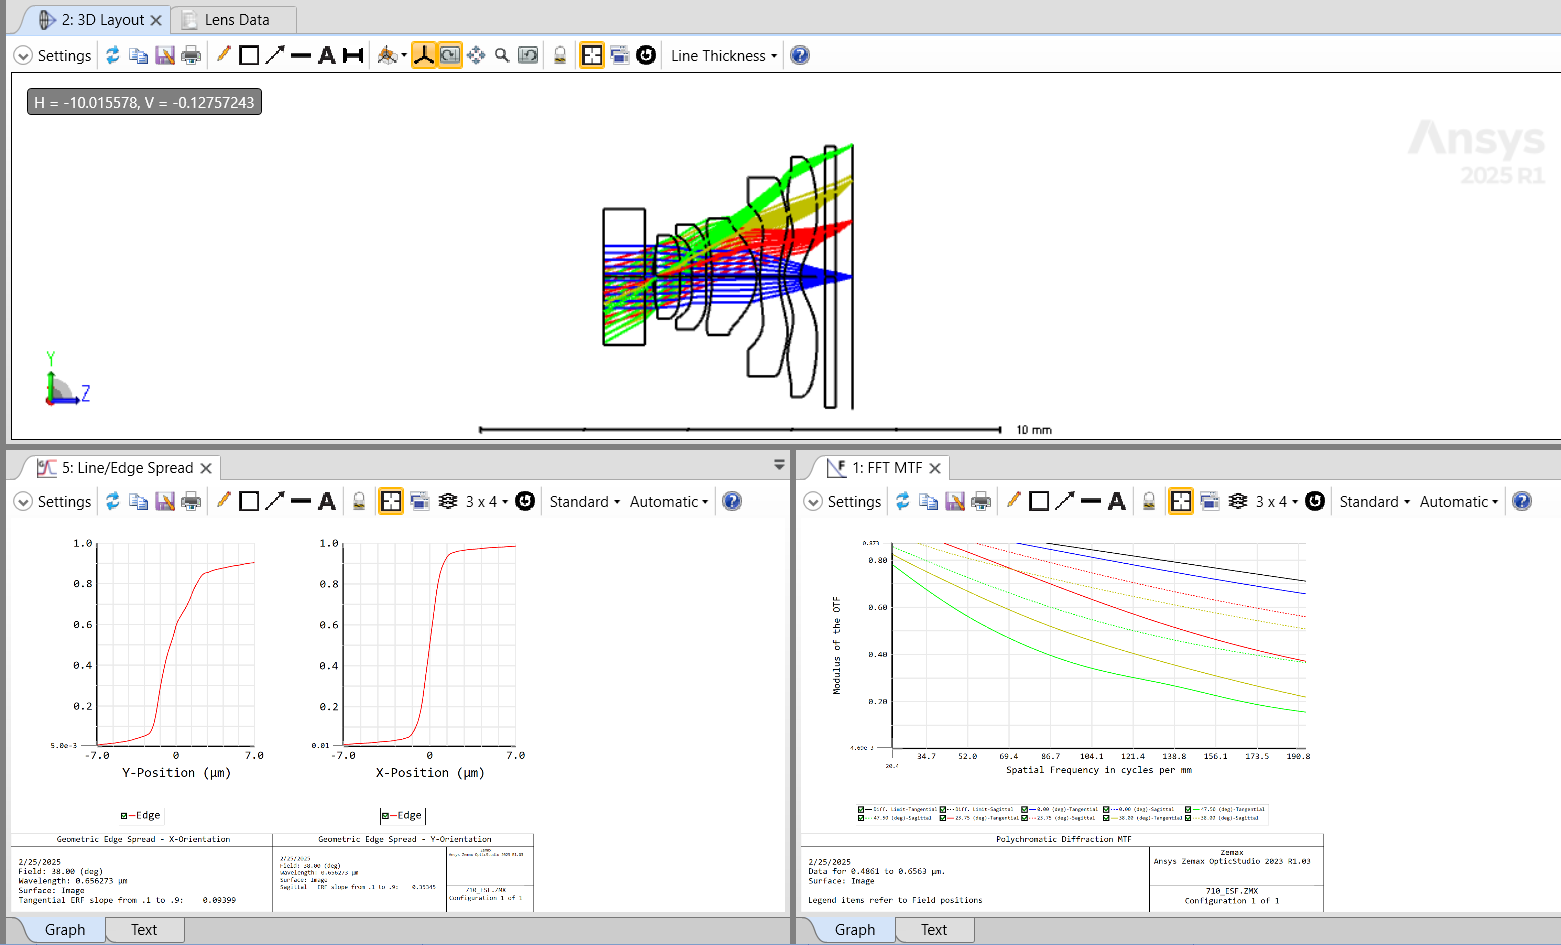
Task: Select the pan move tool in 3D Layout
Action: [x=476, y=55]
